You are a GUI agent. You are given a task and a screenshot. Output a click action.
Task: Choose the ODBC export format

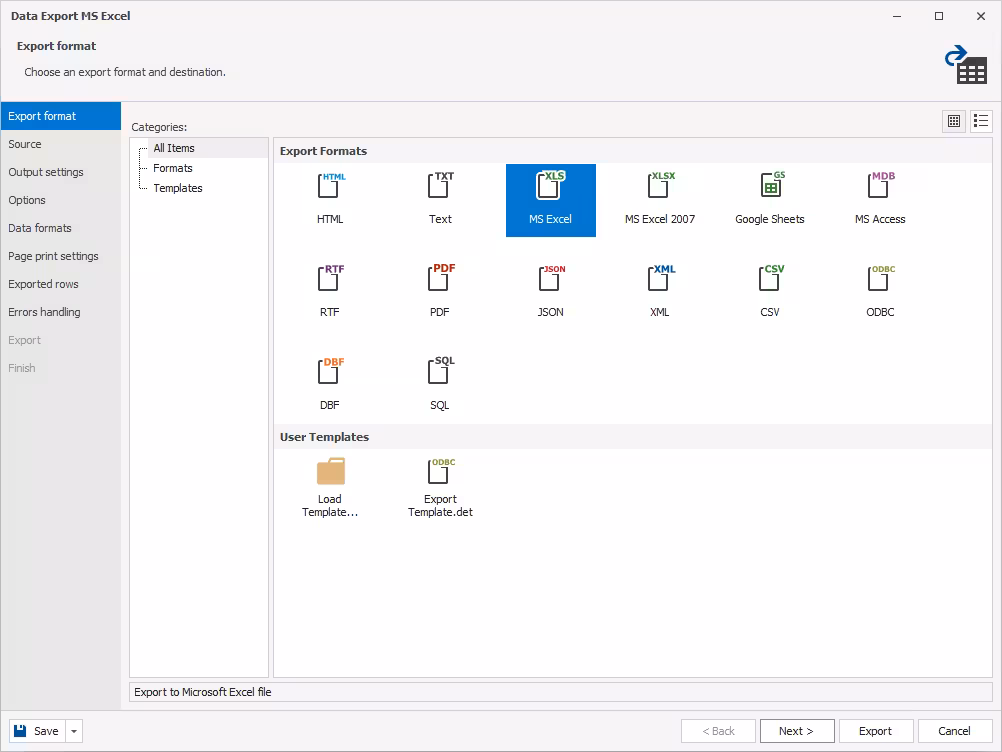[880, 293]
